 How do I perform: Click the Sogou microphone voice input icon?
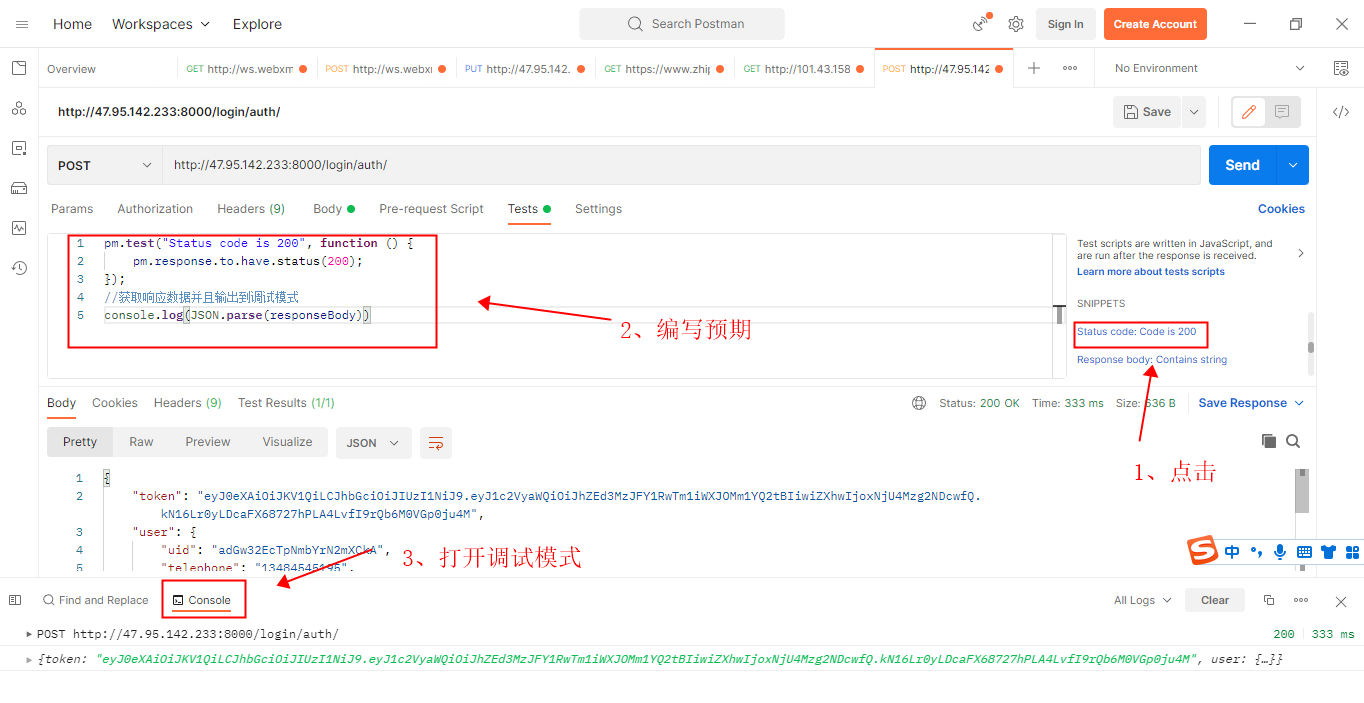[1281, 552]
